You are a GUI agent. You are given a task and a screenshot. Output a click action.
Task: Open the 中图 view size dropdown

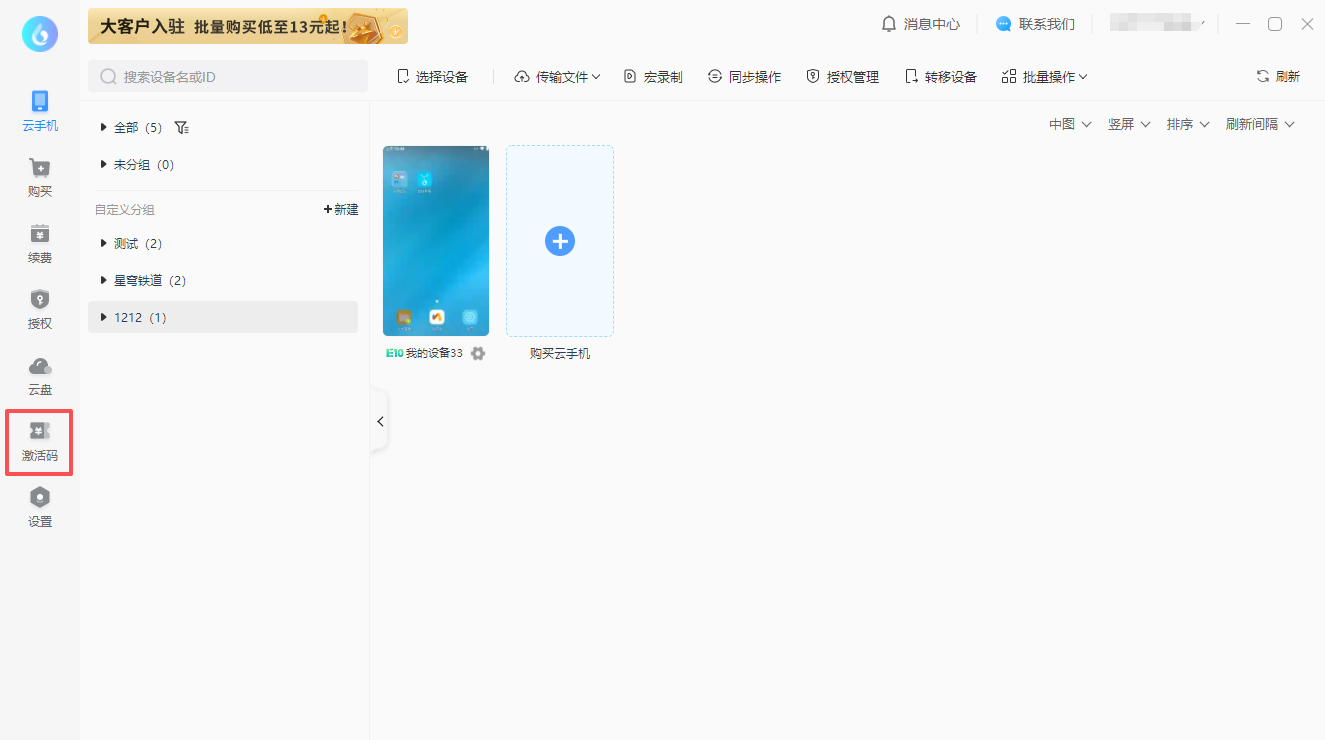coord(1069,124)
